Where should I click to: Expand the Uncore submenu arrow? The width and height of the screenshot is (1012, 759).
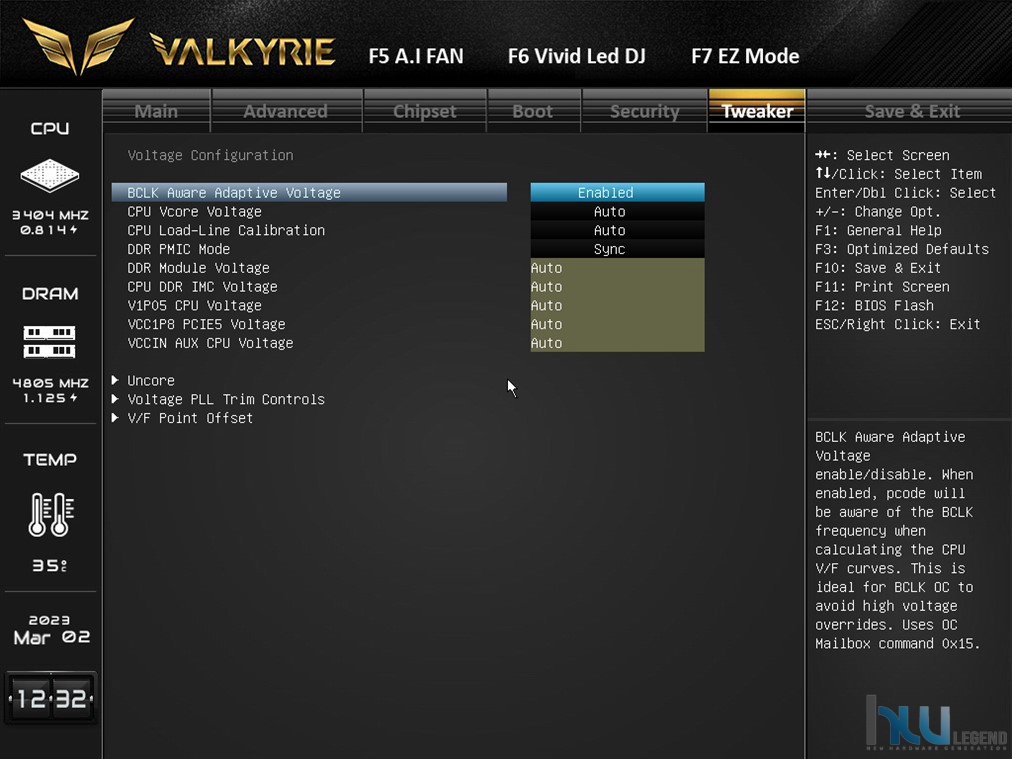pyautogui.click(x=115, y=380)
